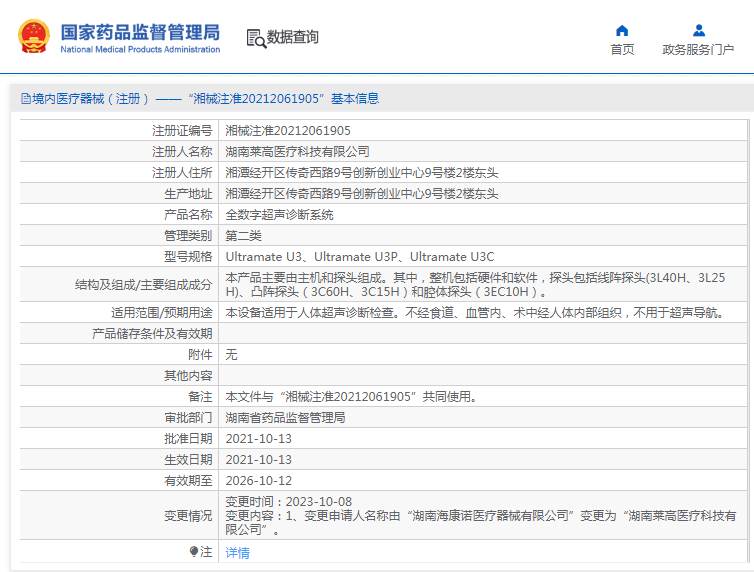Image resolution: width=754 pixels, height=572 pixels.
Task: Click management class 第二类
Action: [243, 236]
